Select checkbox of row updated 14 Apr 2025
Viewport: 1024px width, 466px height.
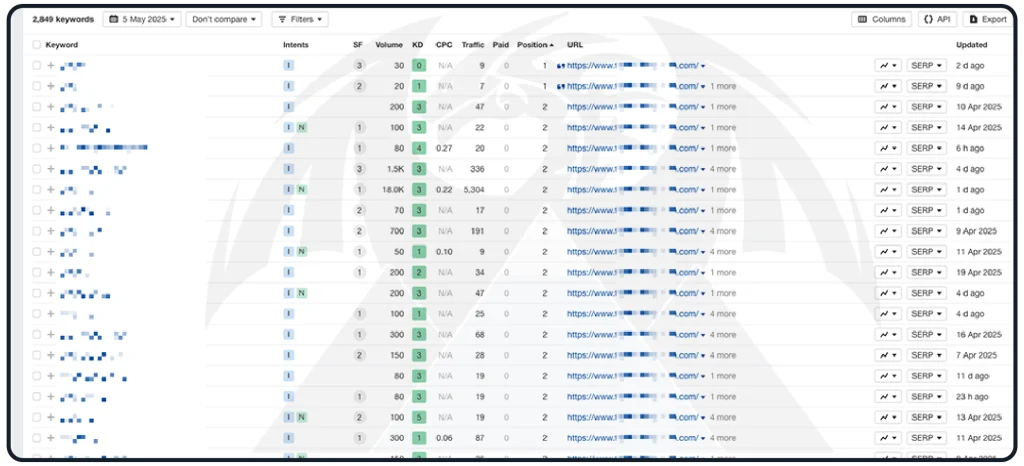[37, 128]
